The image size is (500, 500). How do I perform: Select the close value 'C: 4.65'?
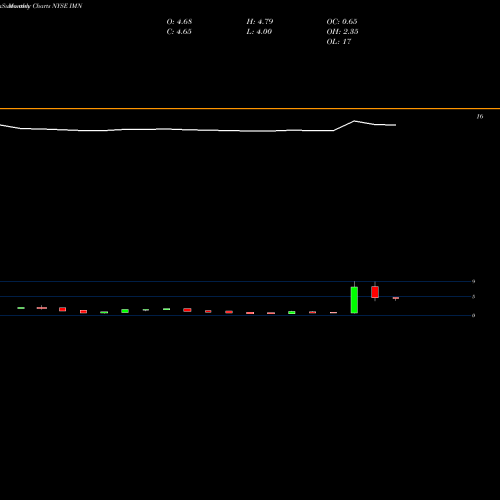pyautogui.click(x=179, y=32)
